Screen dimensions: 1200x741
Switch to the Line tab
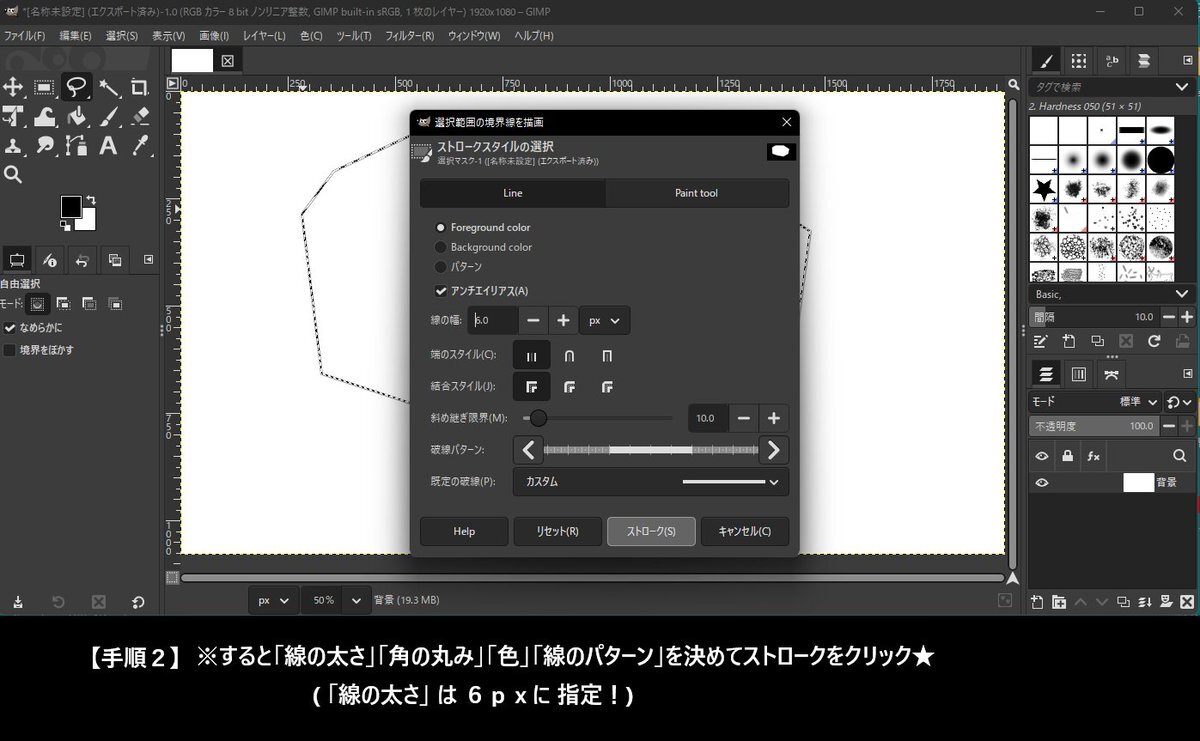click(512, 193)
